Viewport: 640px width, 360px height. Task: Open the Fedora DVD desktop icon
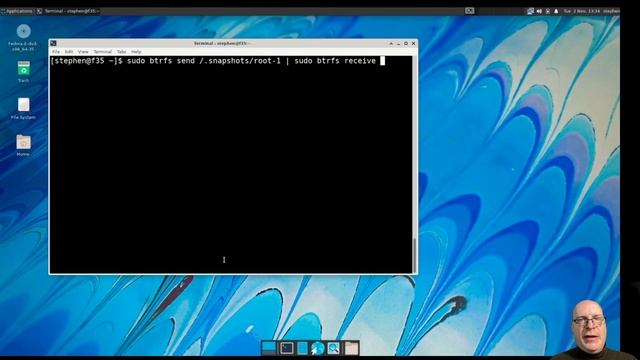[23, 38]
